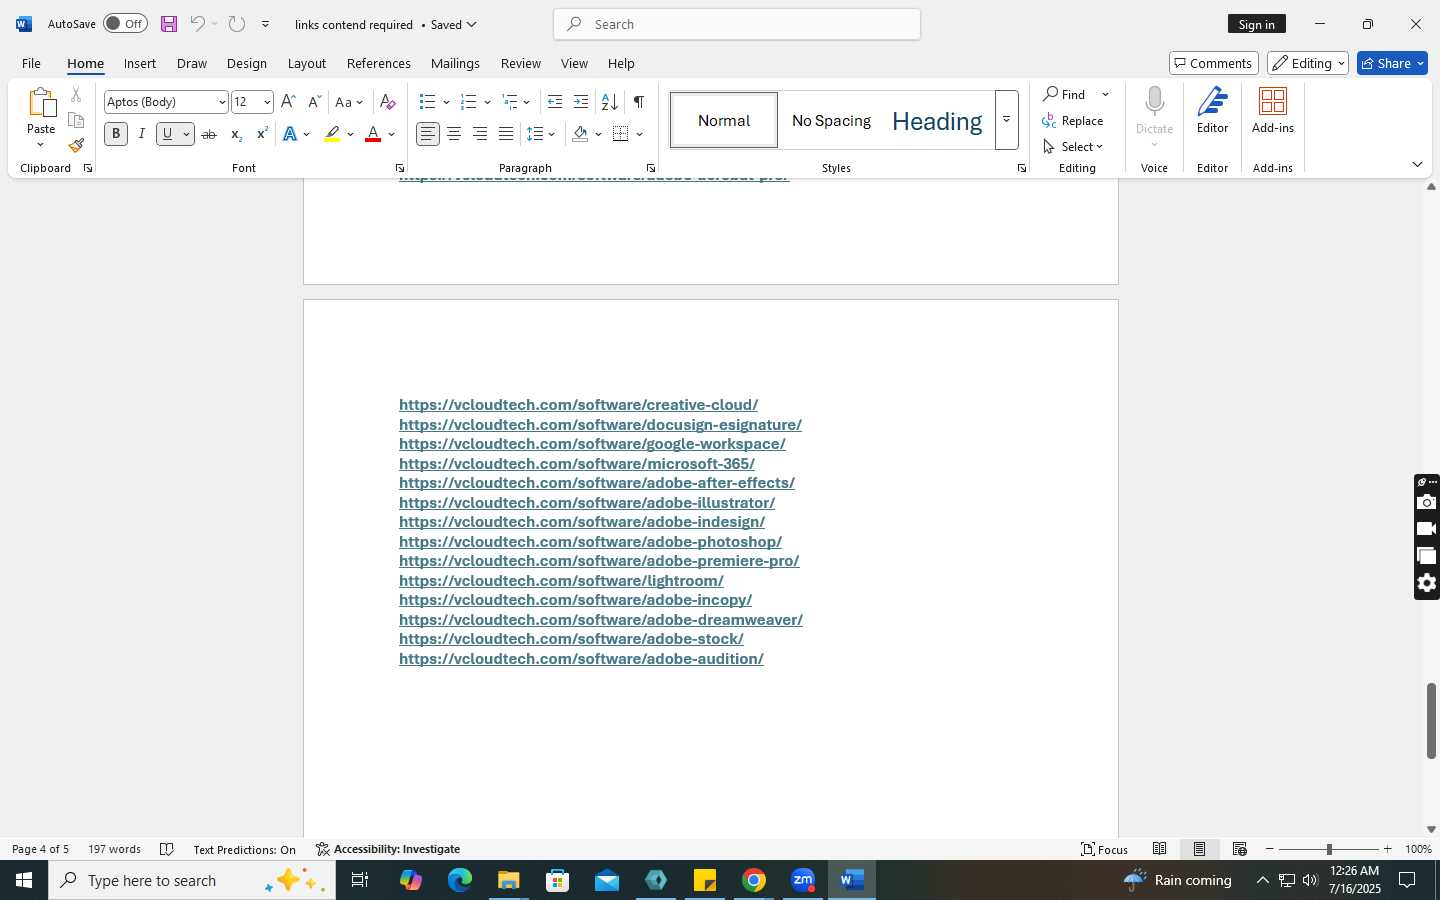Switch to the View tab
This screenshot has height=900, width=1440.
pos(574,63)
